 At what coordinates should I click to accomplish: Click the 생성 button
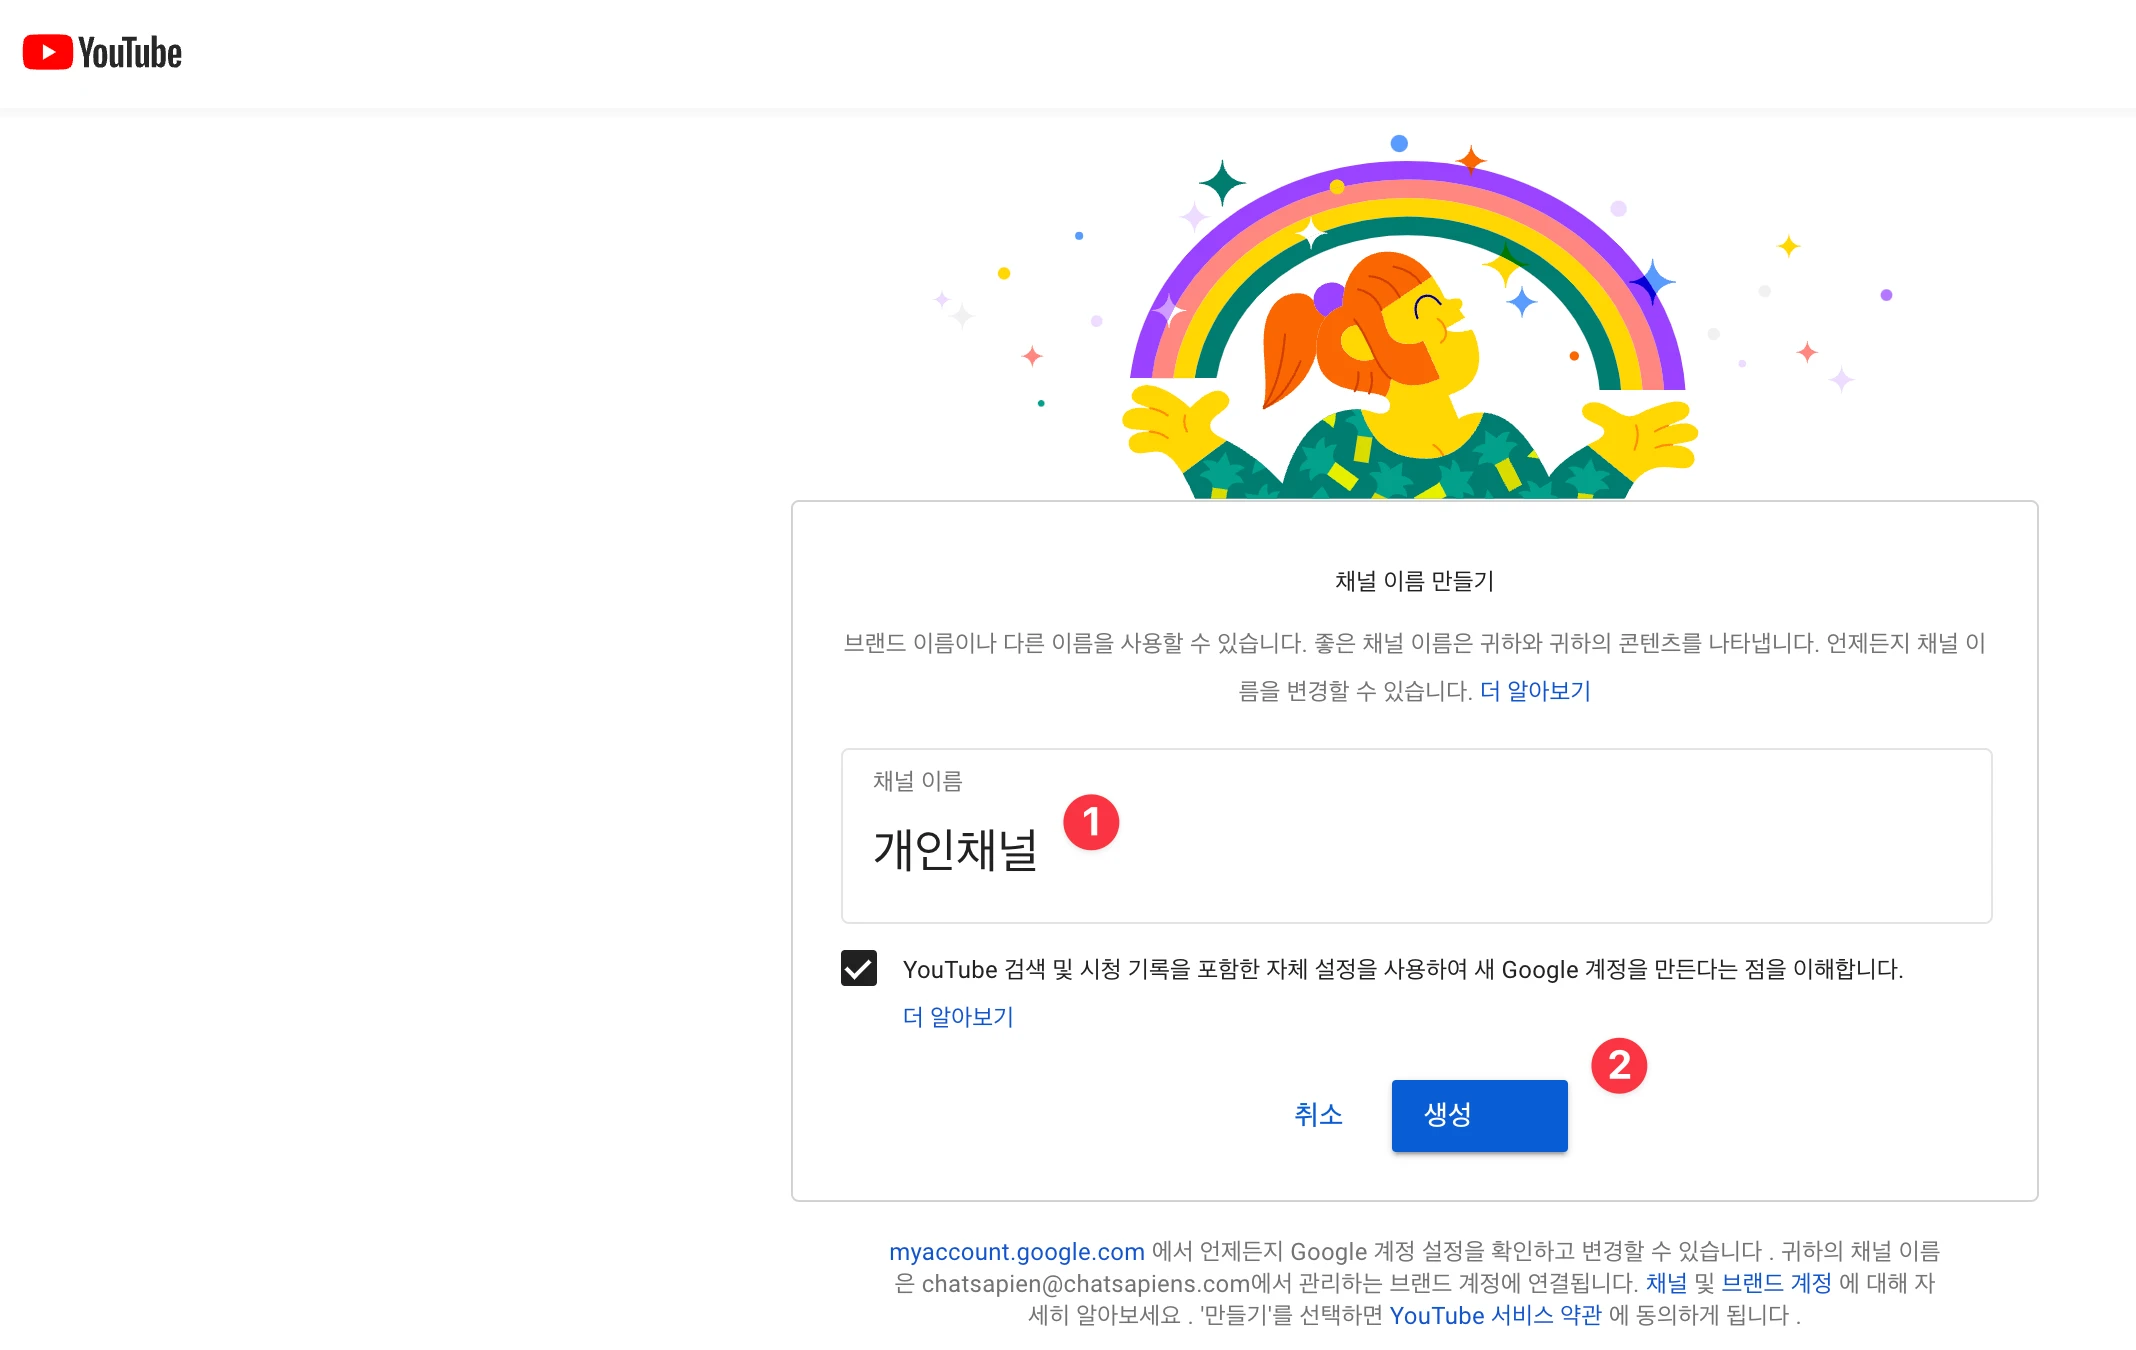click(1479, 1115)
